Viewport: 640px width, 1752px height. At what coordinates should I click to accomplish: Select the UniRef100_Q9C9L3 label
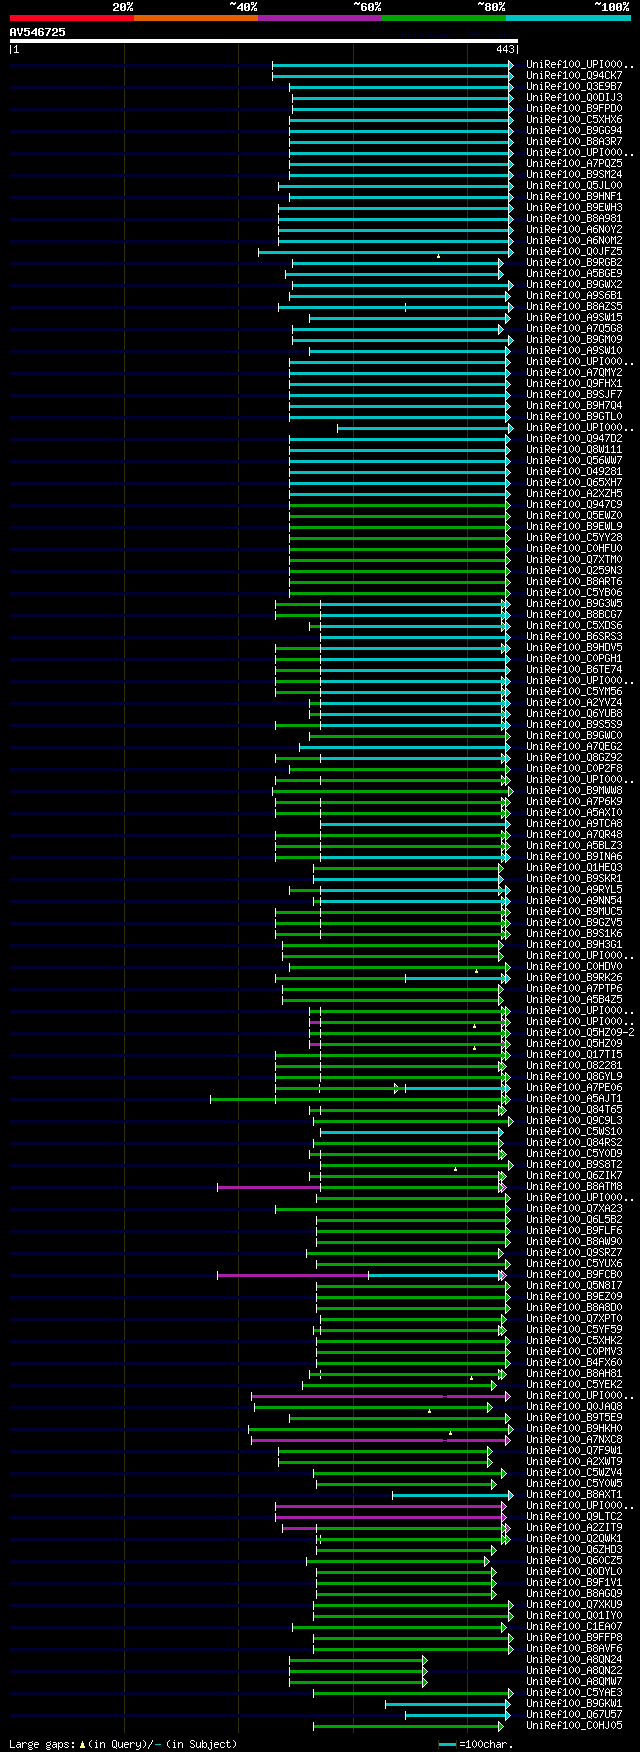(574, 1120)
